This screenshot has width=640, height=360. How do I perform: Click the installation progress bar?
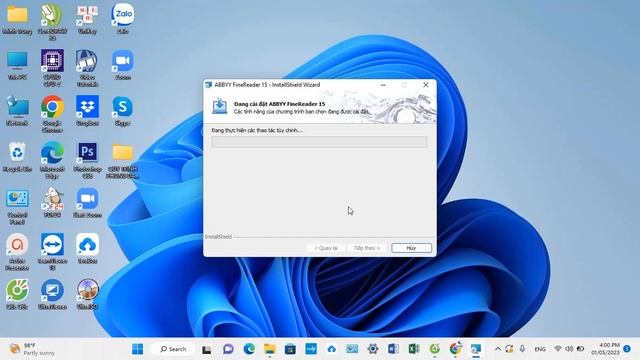click(x=319, y=142)
